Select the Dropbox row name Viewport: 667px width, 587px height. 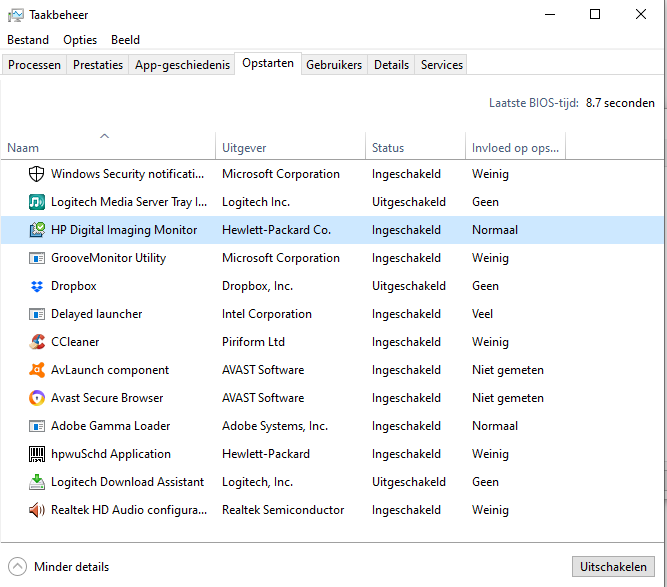point(74,286)
